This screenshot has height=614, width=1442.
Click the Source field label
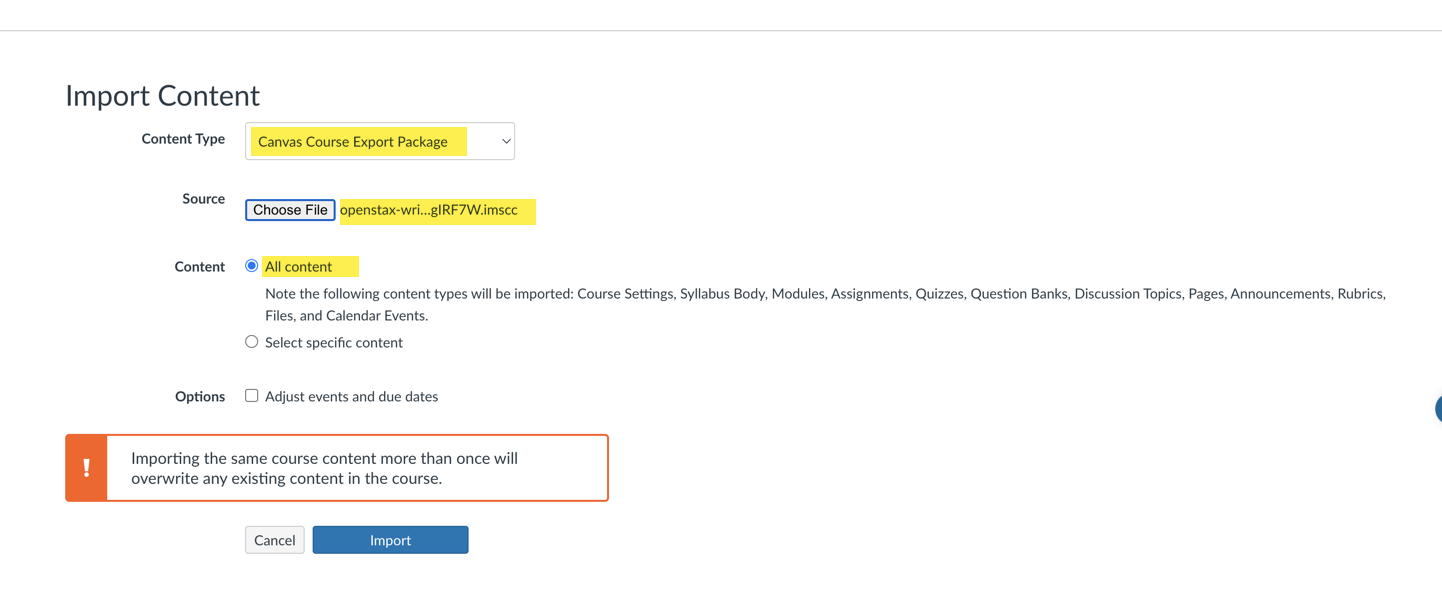click(x=203, y=198)
